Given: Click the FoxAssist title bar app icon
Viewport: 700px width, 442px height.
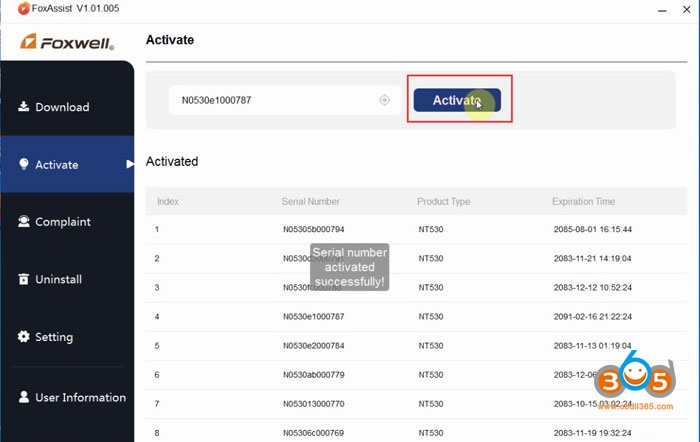Looking at the screenshot, I should (24, 8).
